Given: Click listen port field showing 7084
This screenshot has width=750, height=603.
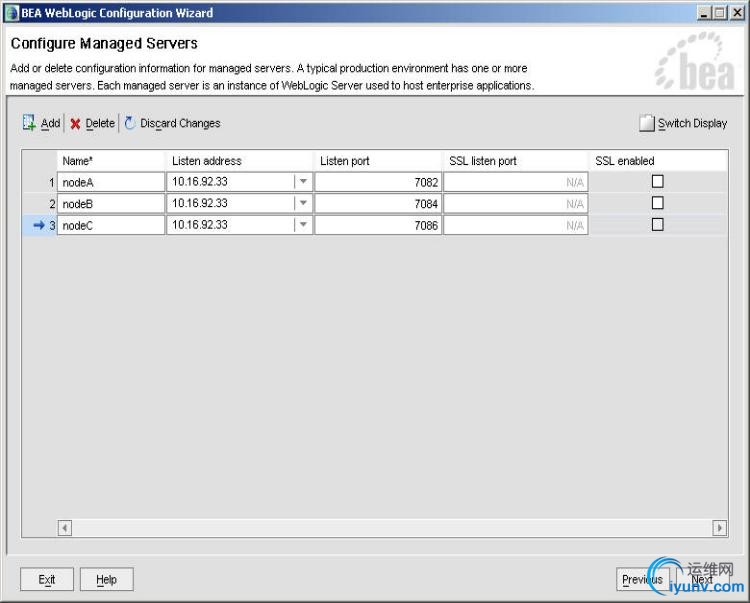Looking at the screenshot, I should [378, 203].
